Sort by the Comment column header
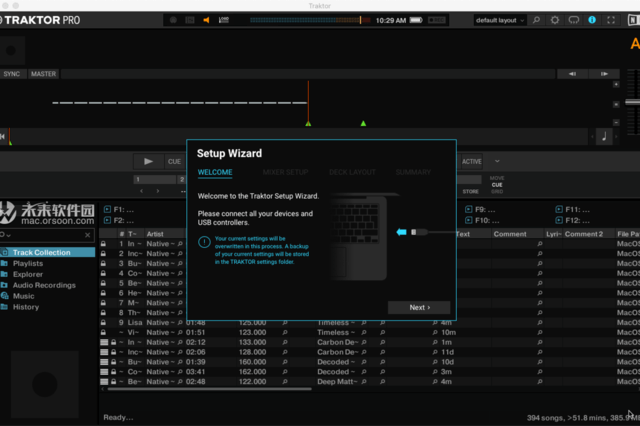Viewport: 640px width, 426px height. (510, 234)
